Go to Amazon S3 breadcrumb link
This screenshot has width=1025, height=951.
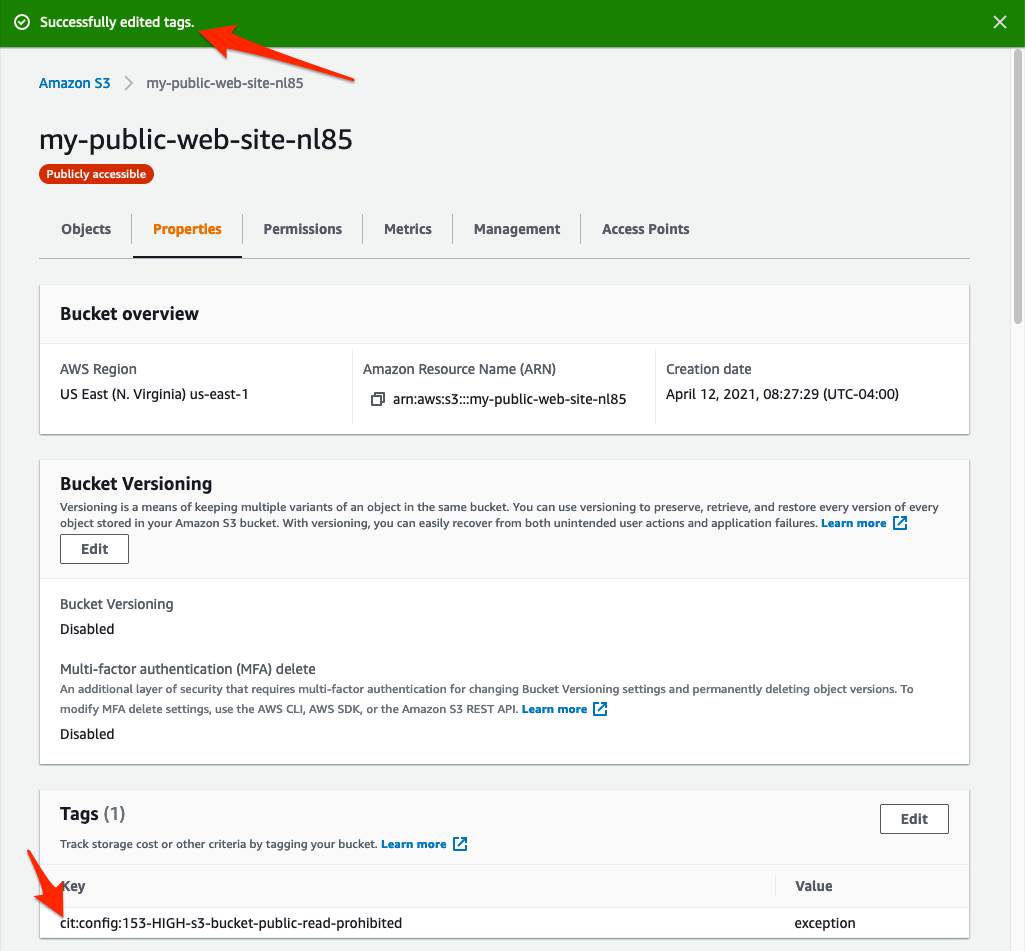tap(75, 83)
